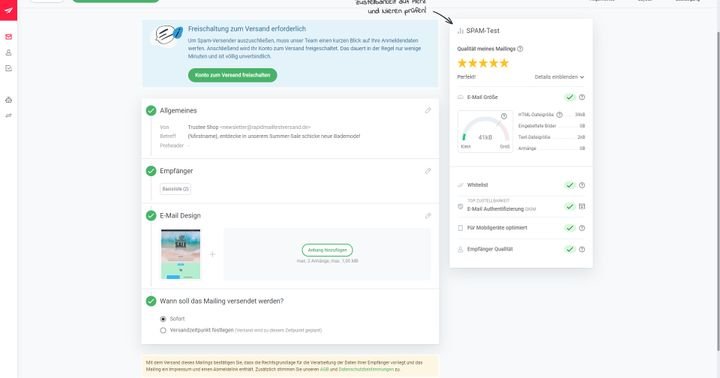Click the status checkmark for E-Mail Größe
The height and width of the screenshot is (378, 720).
(569, 97)
